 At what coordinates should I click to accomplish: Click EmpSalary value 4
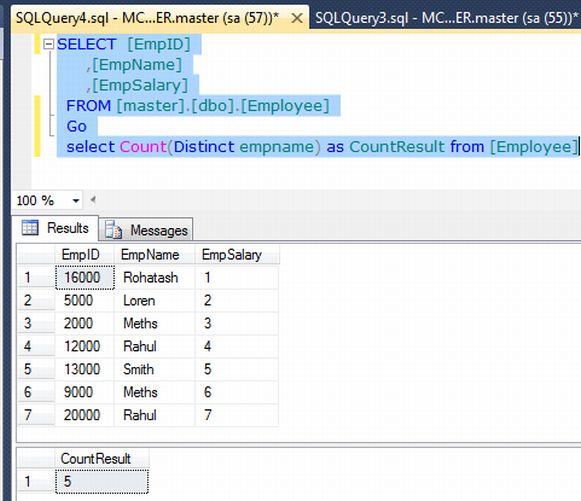point(237,346)
